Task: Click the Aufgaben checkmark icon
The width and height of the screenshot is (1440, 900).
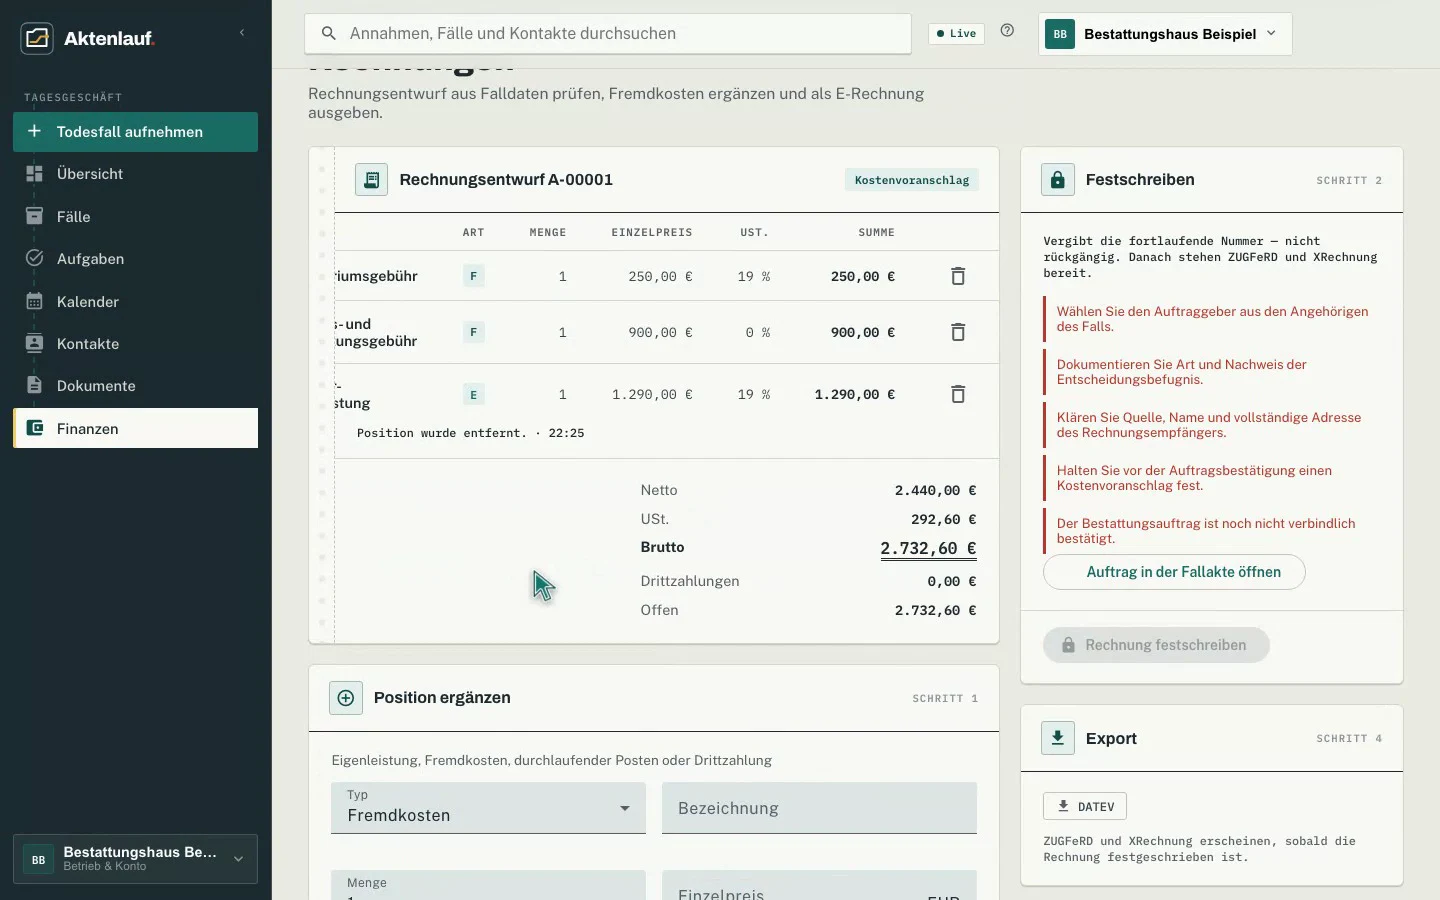Action: click(x=34, y=258)
